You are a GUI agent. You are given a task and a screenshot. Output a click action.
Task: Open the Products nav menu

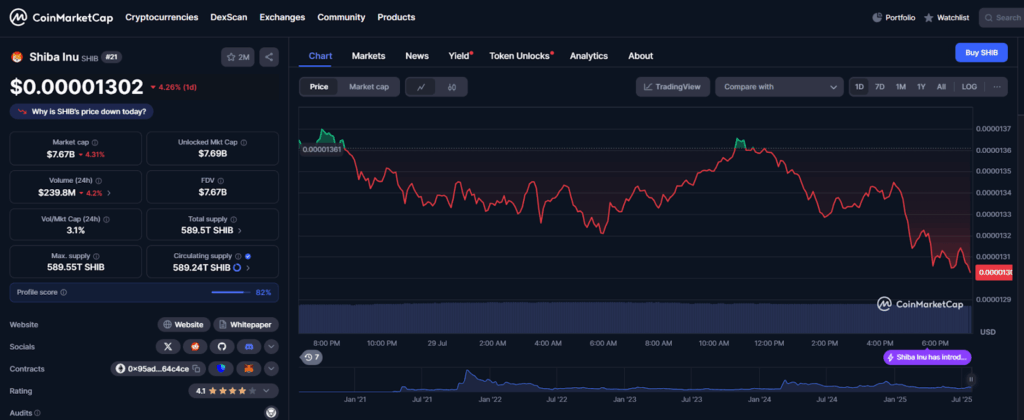[396, 18]
